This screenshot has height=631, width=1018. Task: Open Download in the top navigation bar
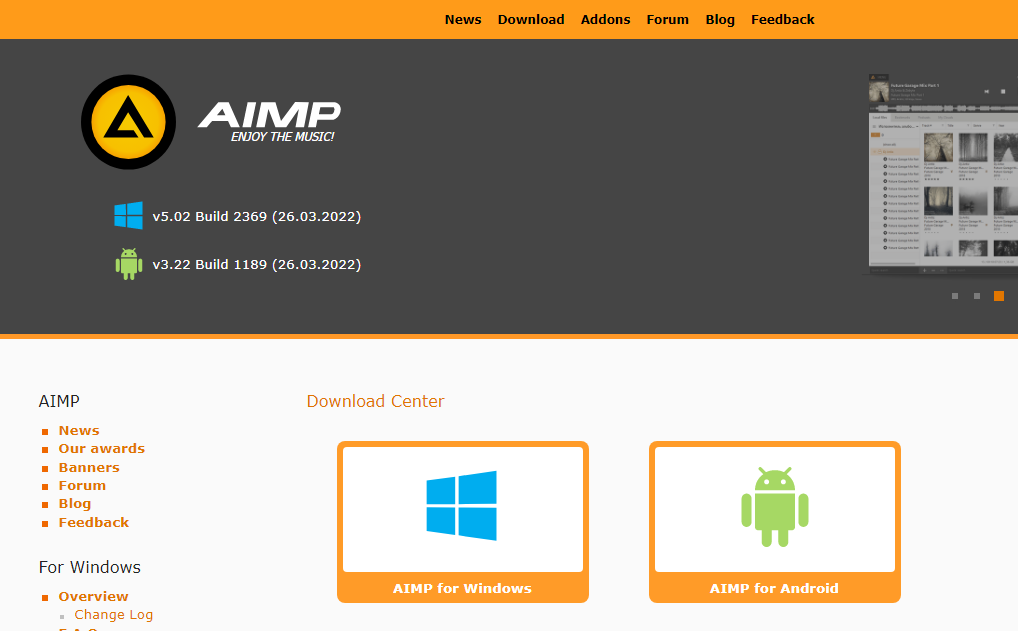(531, 19)
